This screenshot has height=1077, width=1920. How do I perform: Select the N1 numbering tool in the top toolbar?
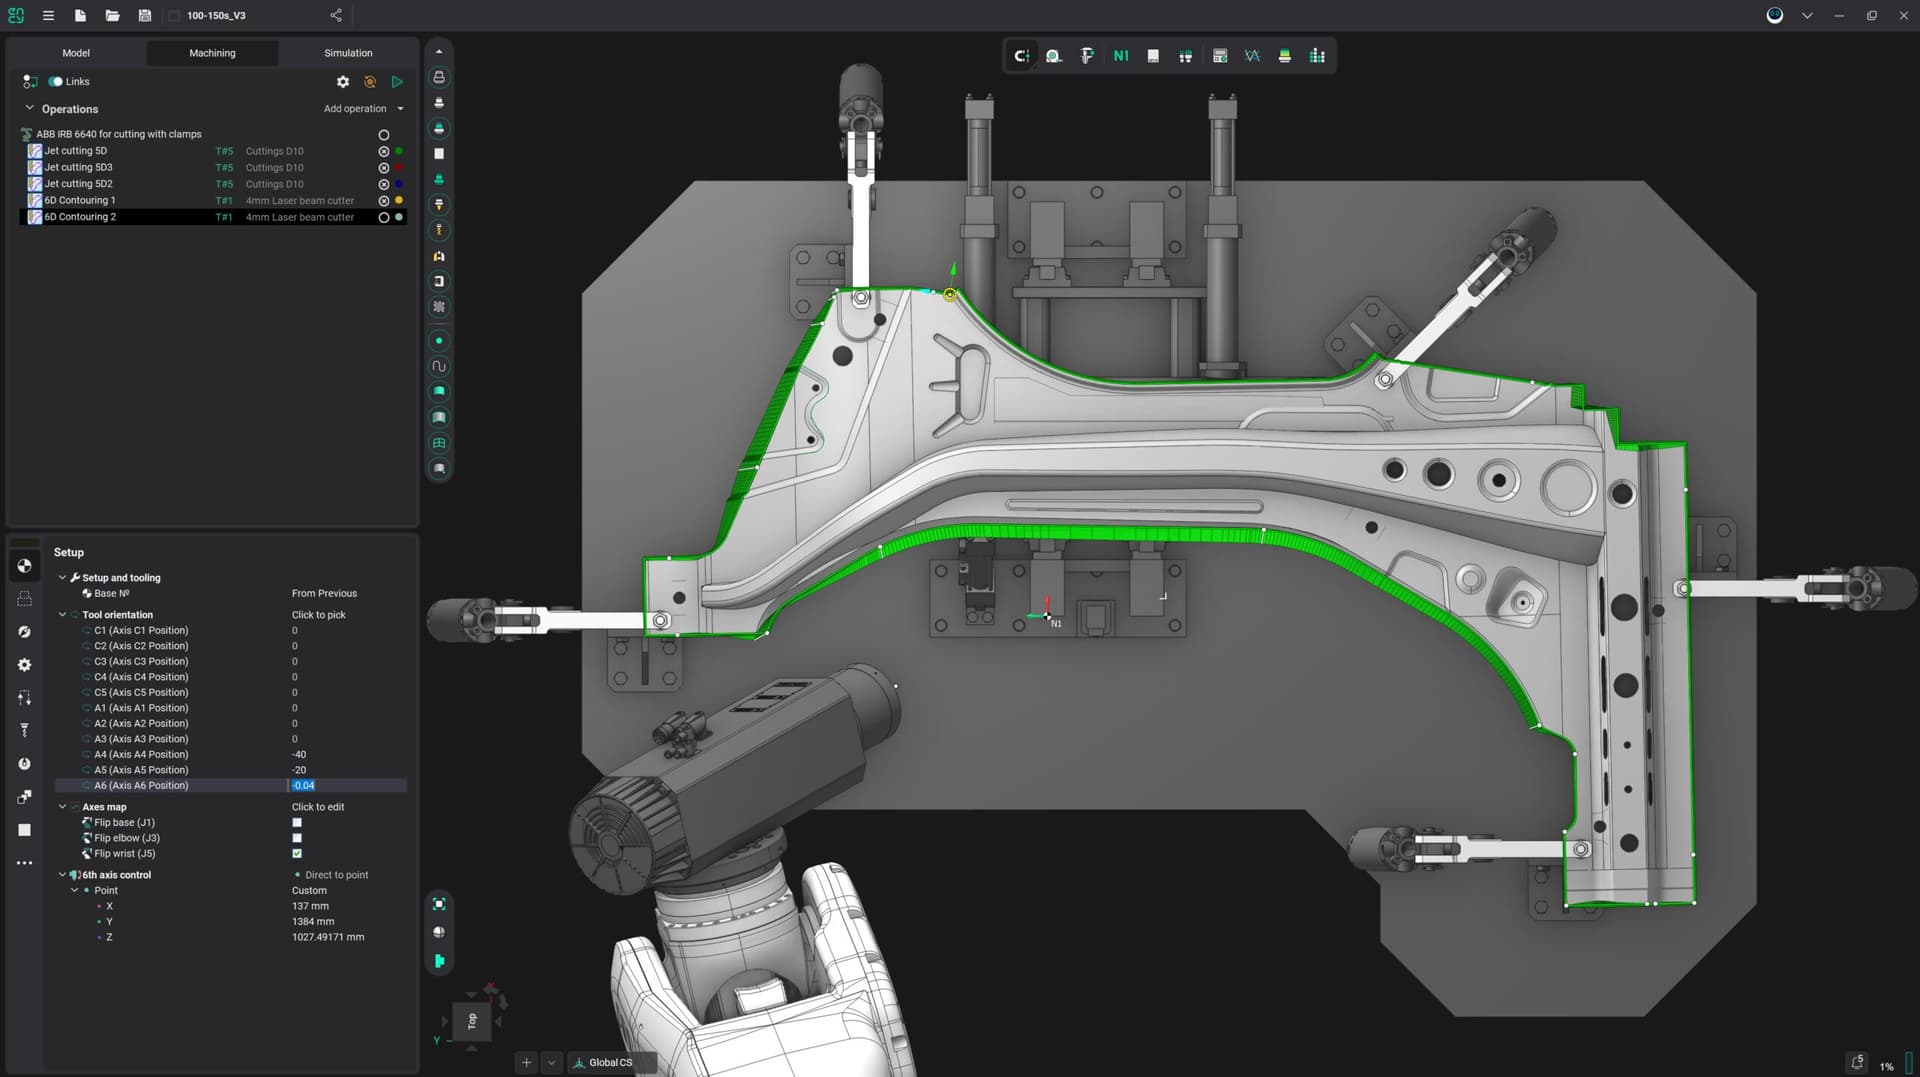point(1120,56)
